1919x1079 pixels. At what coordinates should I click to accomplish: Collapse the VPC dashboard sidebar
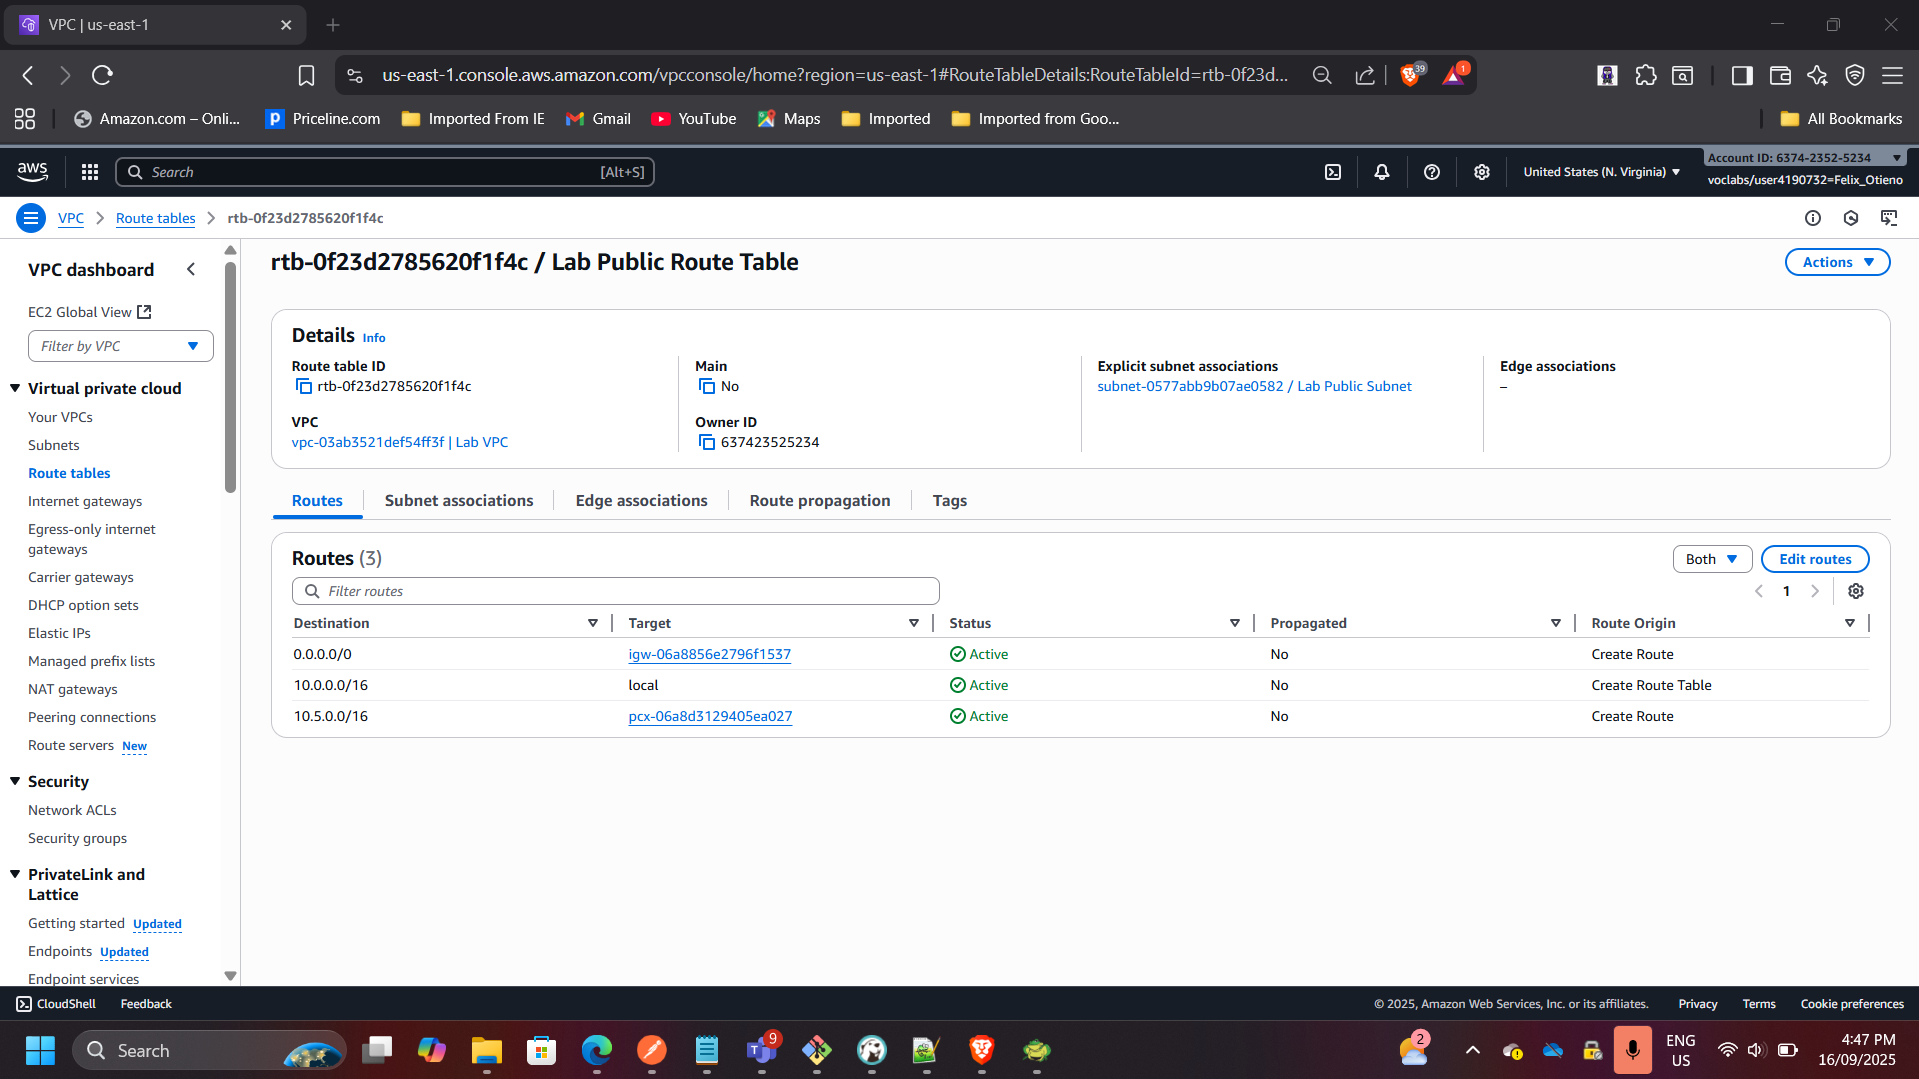191,270
